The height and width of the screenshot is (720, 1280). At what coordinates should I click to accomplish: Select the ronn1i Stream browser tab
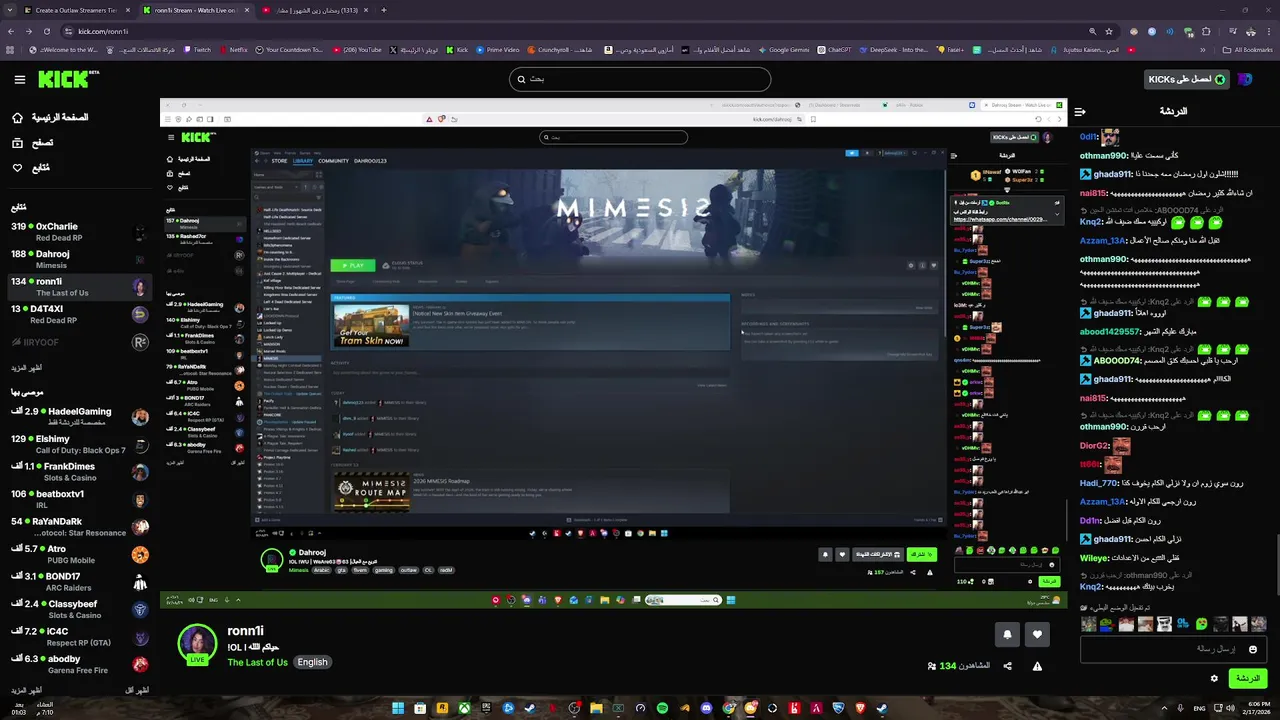194,10
